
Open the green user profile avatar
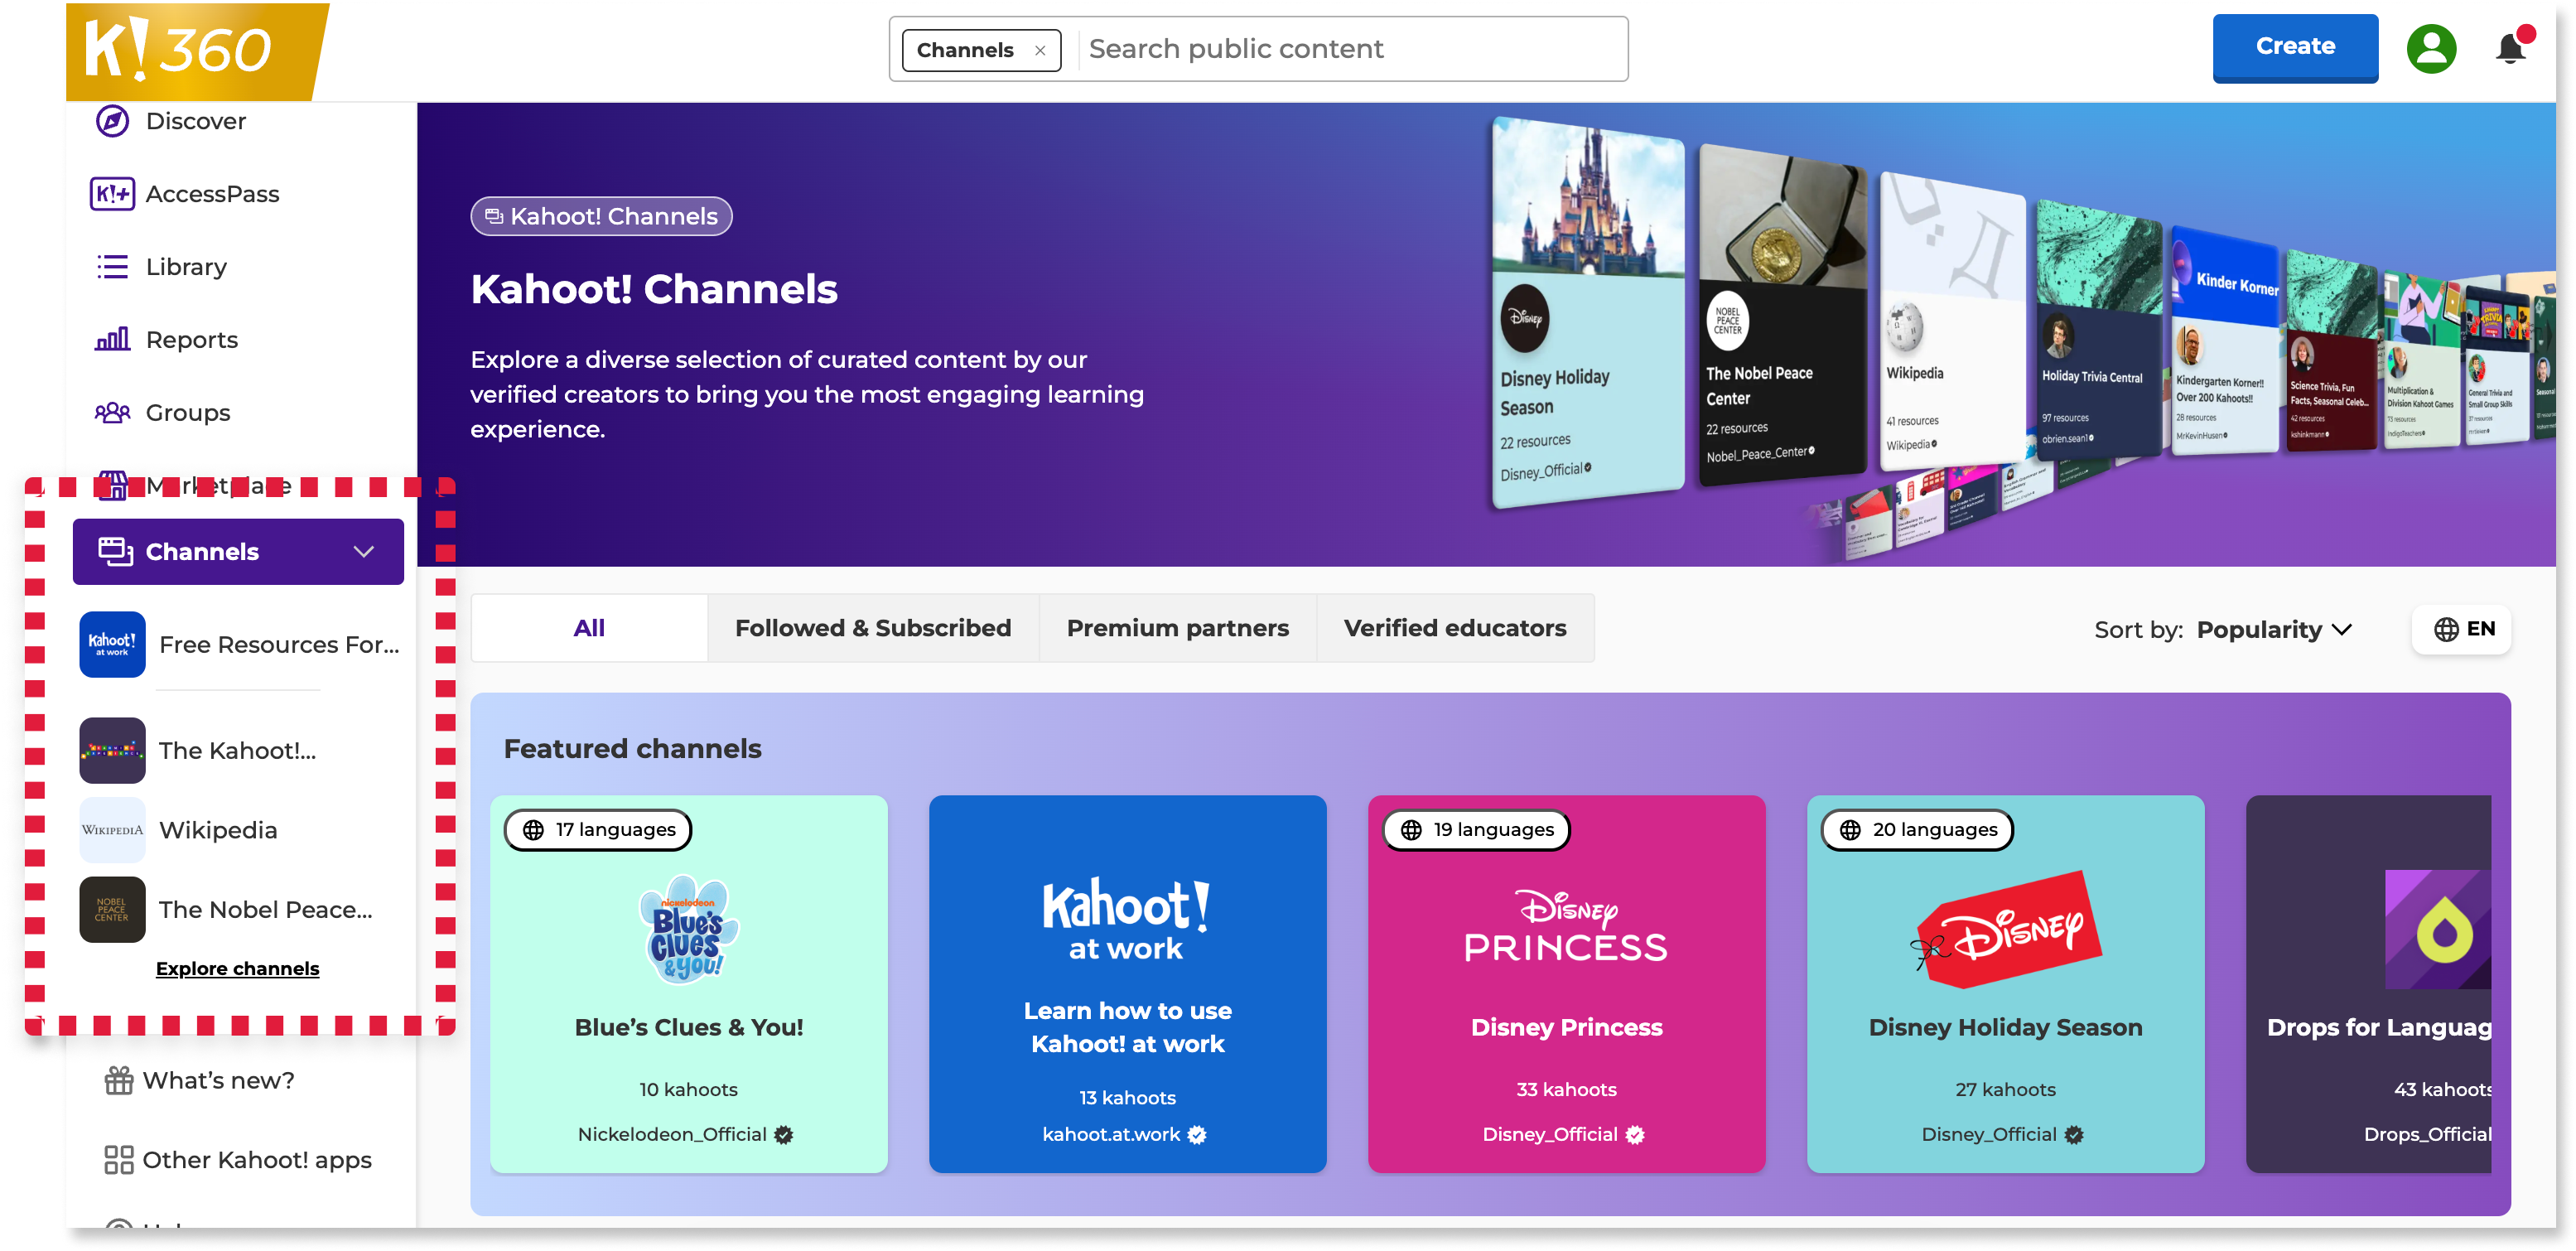[x=2431, y=48]
